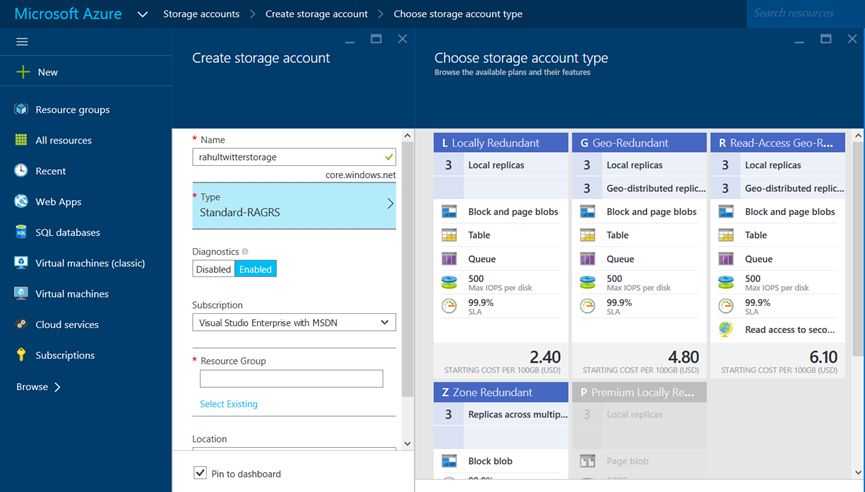Go to Storage accounts breadcrumb
Screen dimensions: 865x492
(x=201, y=14)
